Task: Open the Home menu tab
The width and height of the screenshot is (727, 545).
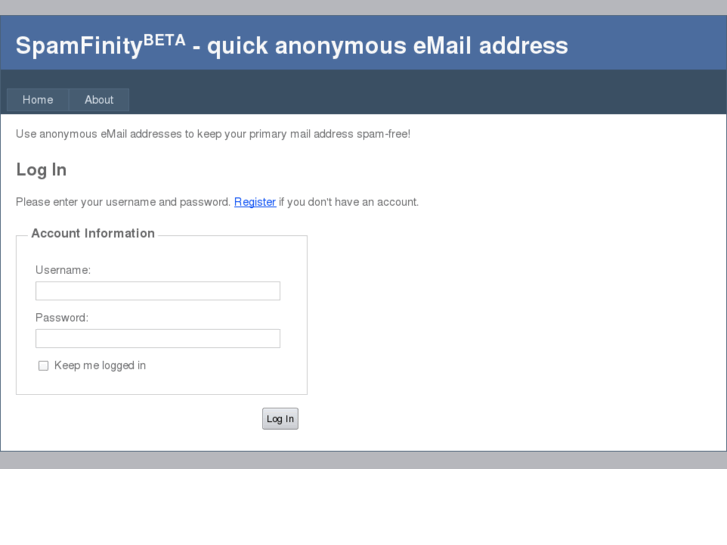Action: pyautogui.click(x=38, y=100)
